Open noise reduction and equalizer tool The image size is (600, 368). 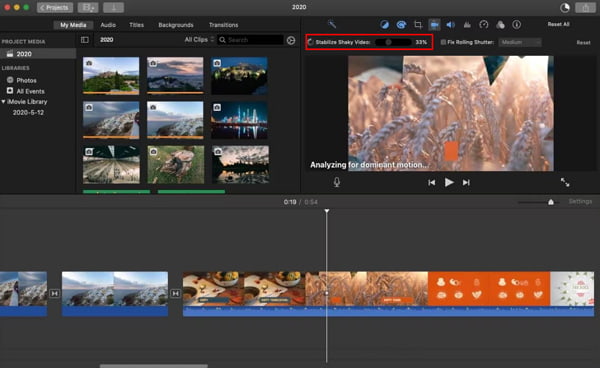(x=467, y=25)
